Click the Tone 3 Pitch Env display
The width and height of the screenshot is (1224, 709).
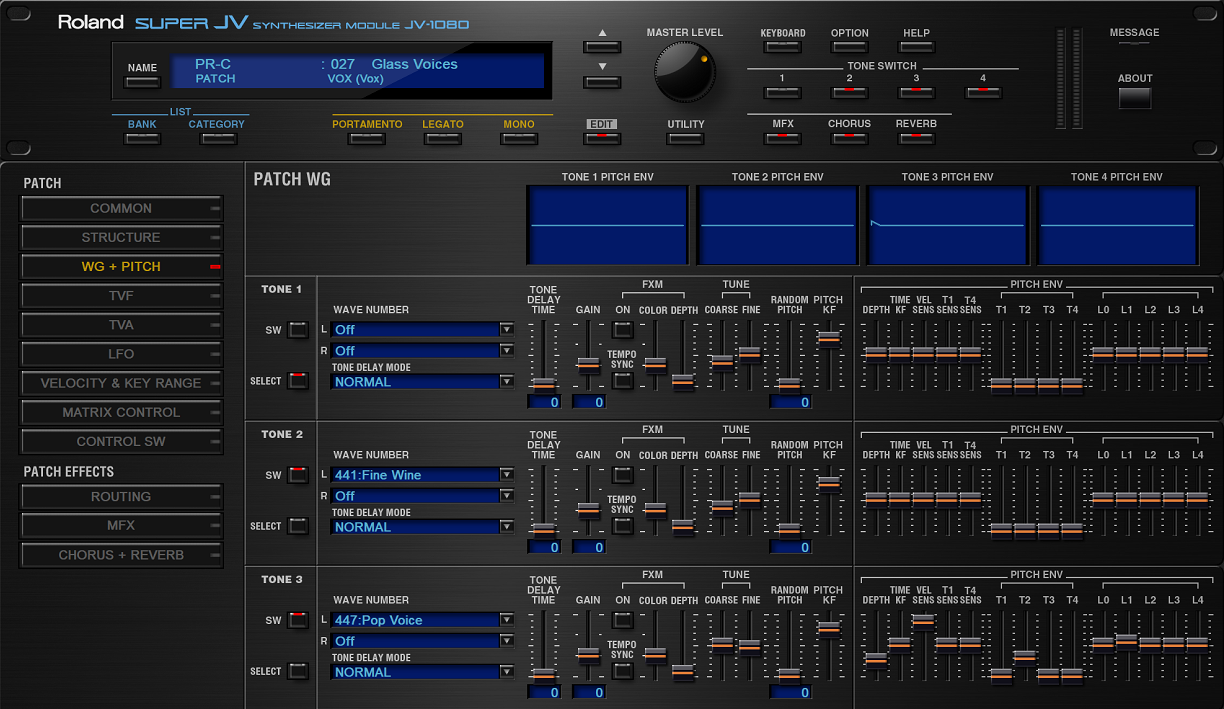(947, 225)
